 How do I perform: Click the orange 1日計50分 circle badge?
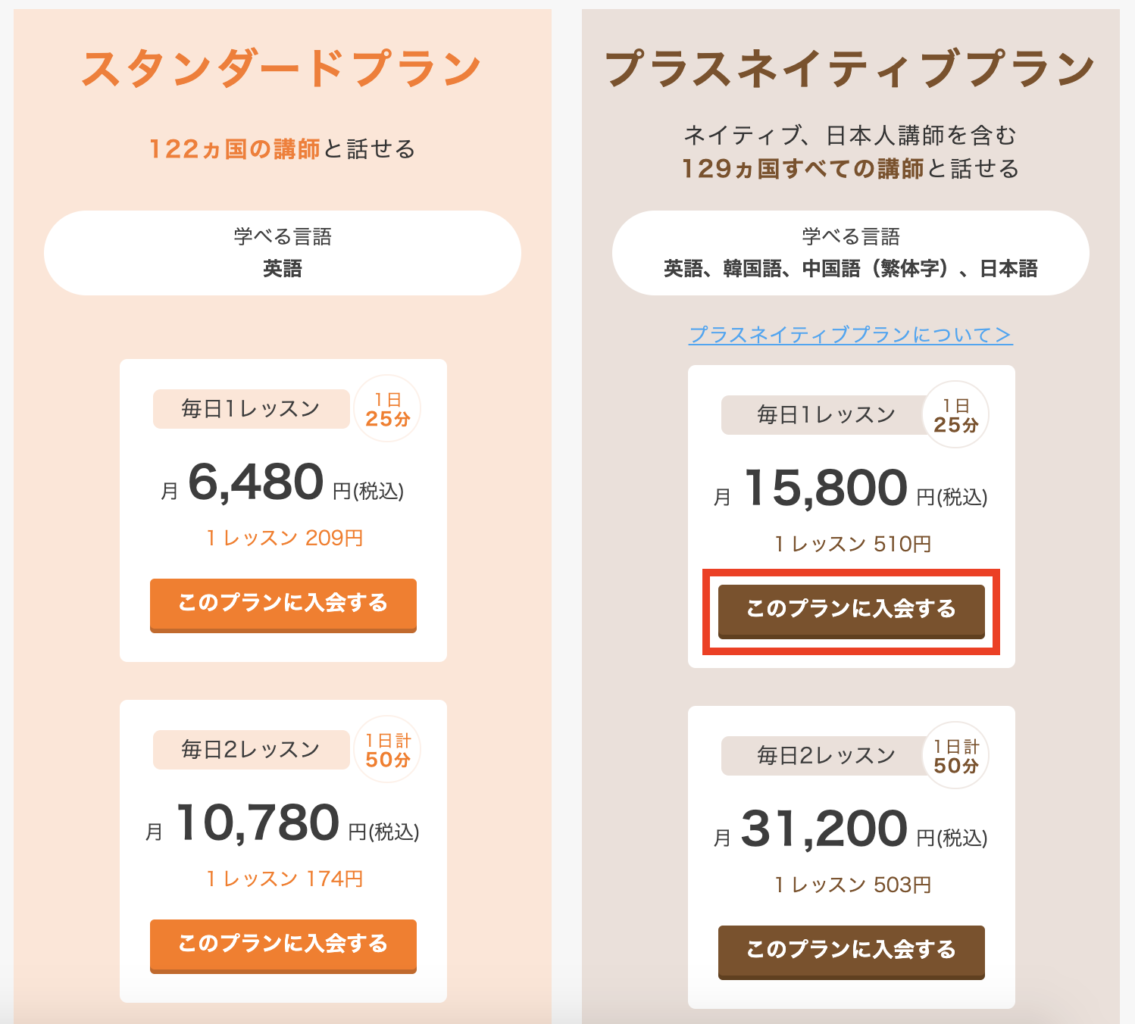pos(387,750)
